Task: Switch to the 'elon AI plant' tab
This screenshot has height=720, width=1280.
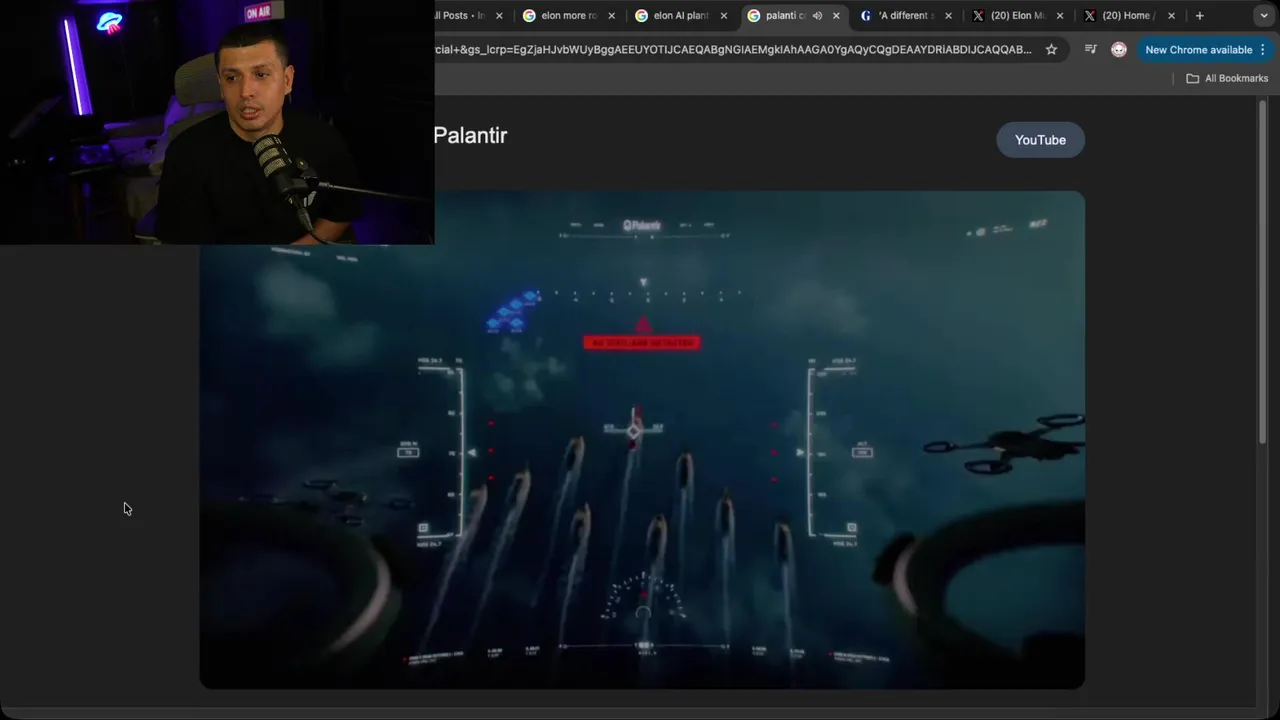Action: pos(682,16)
